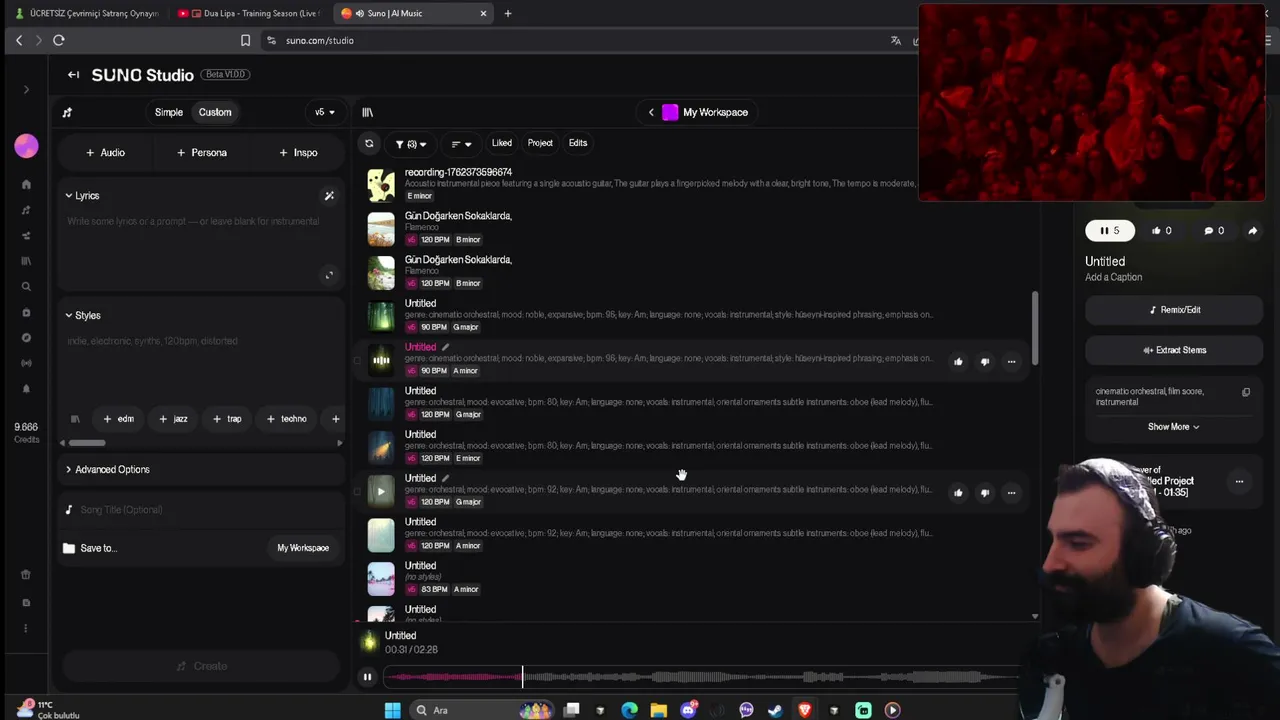The image size is (1280, 720).
Task: Click the thumbs up count in right panel
Action: [x=1161, y=231]
